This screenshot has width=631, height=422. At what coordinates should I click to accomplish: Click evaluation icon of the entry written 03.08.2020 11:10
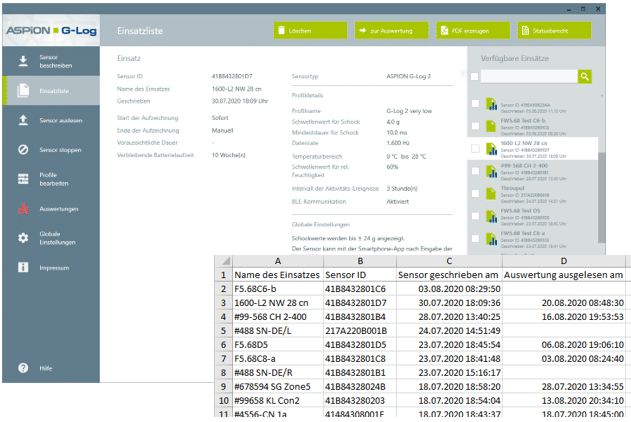[x=491, y=104]
